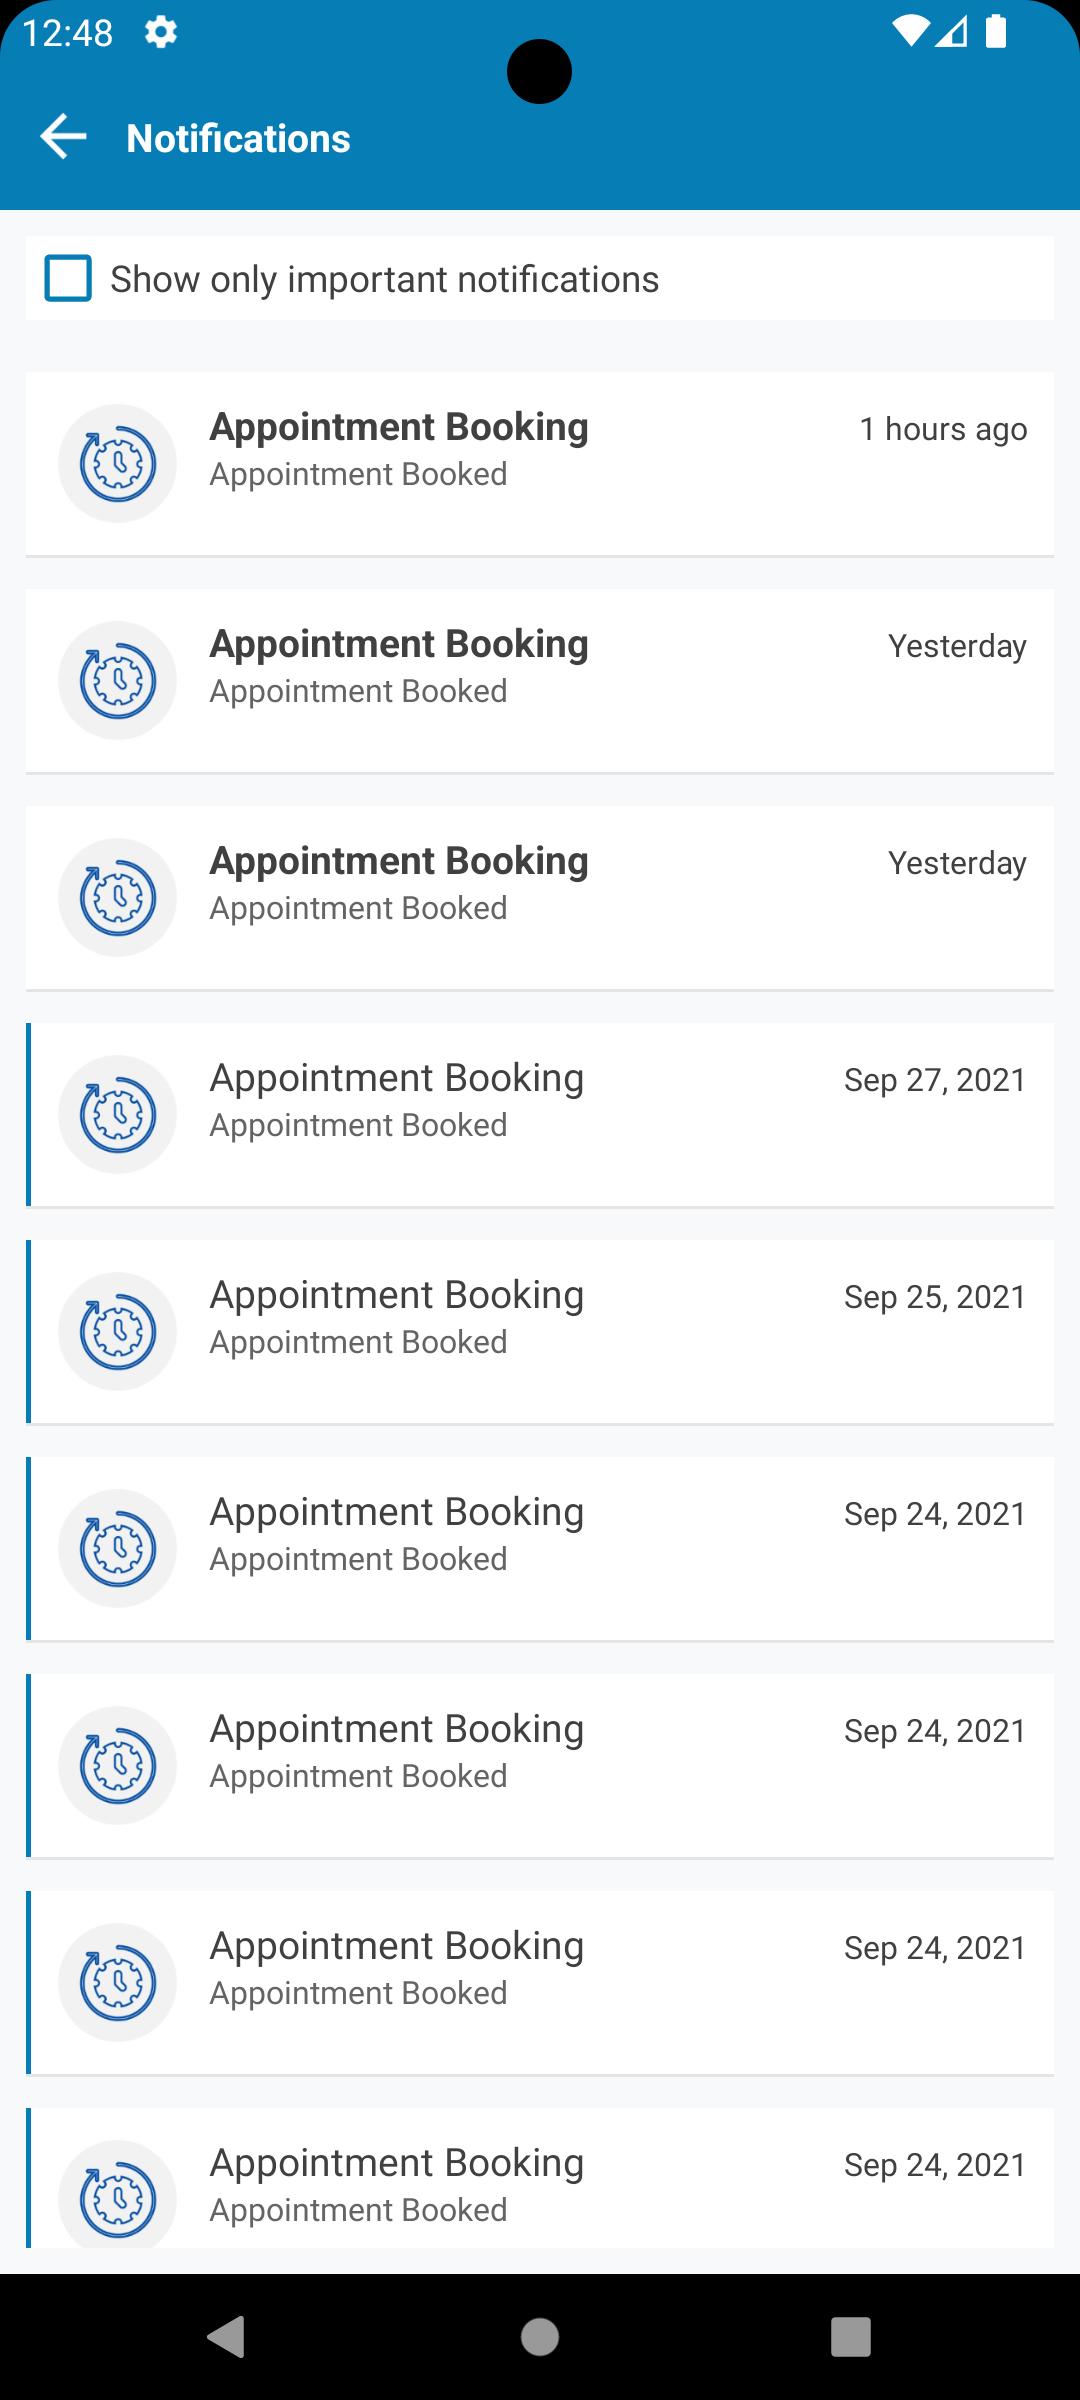This screenshot has width=1080, height=2400.
Task: Tap the 12:48 clock in status bar
Action: click(x=68, y=33)
